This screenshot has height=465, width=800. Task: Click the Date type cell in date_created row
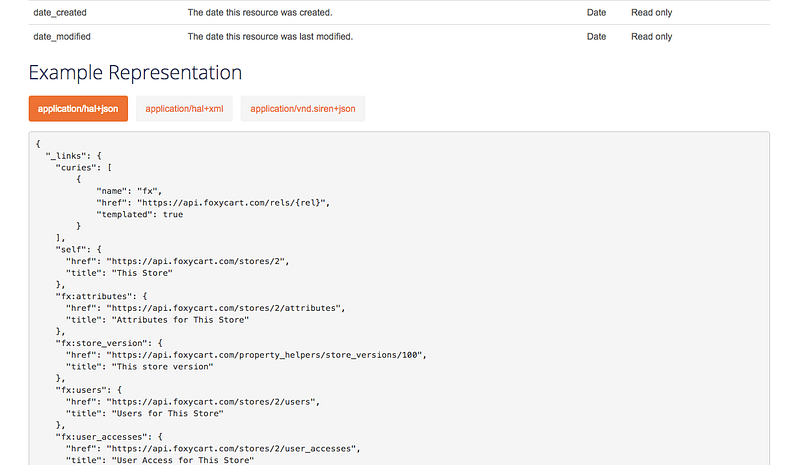596,13
